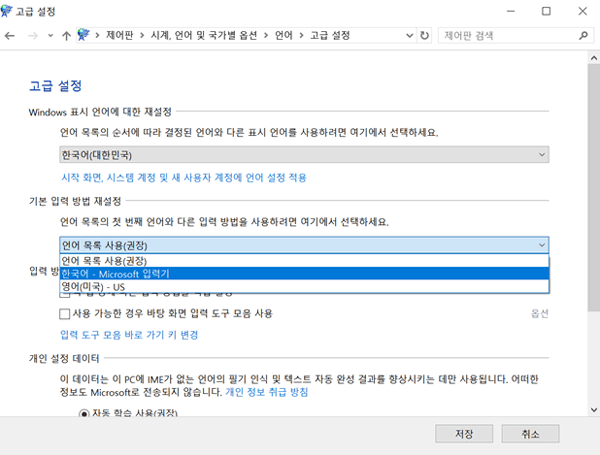Click the scrollbar down arrow

(x=594, y=410)
